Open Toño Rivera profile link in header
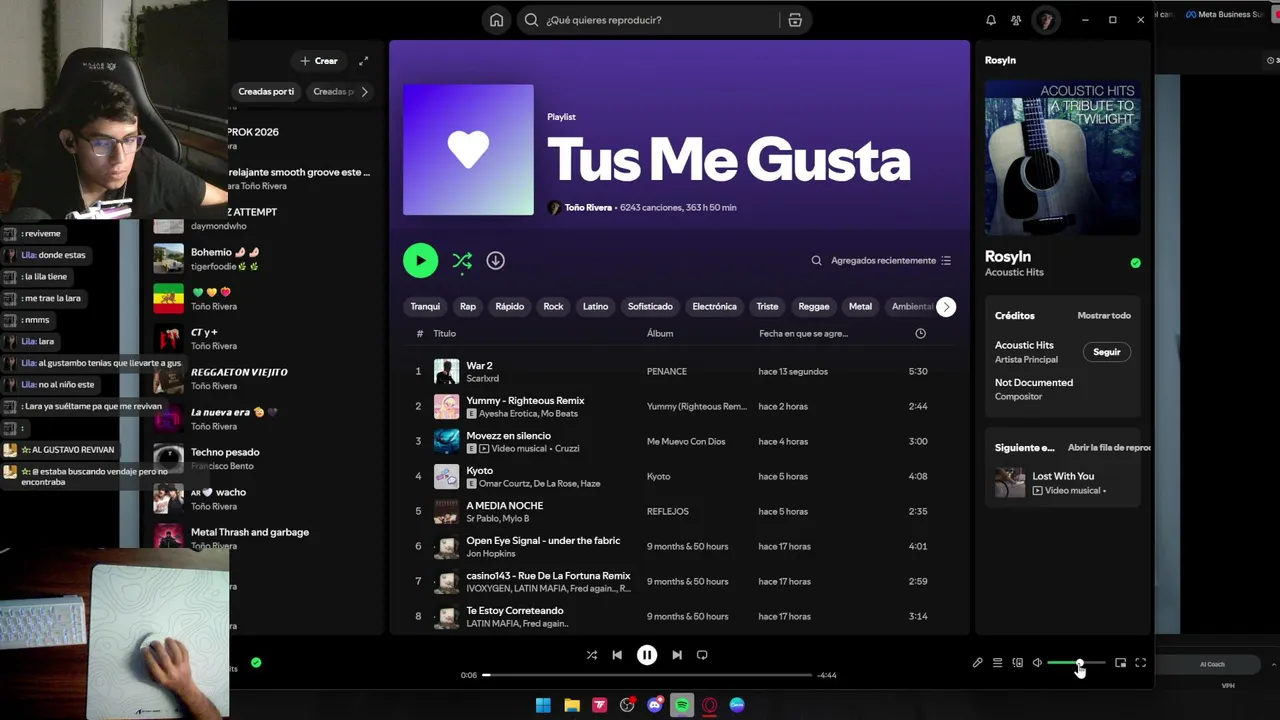The image size is (1280, 720). tap(588, 208)
